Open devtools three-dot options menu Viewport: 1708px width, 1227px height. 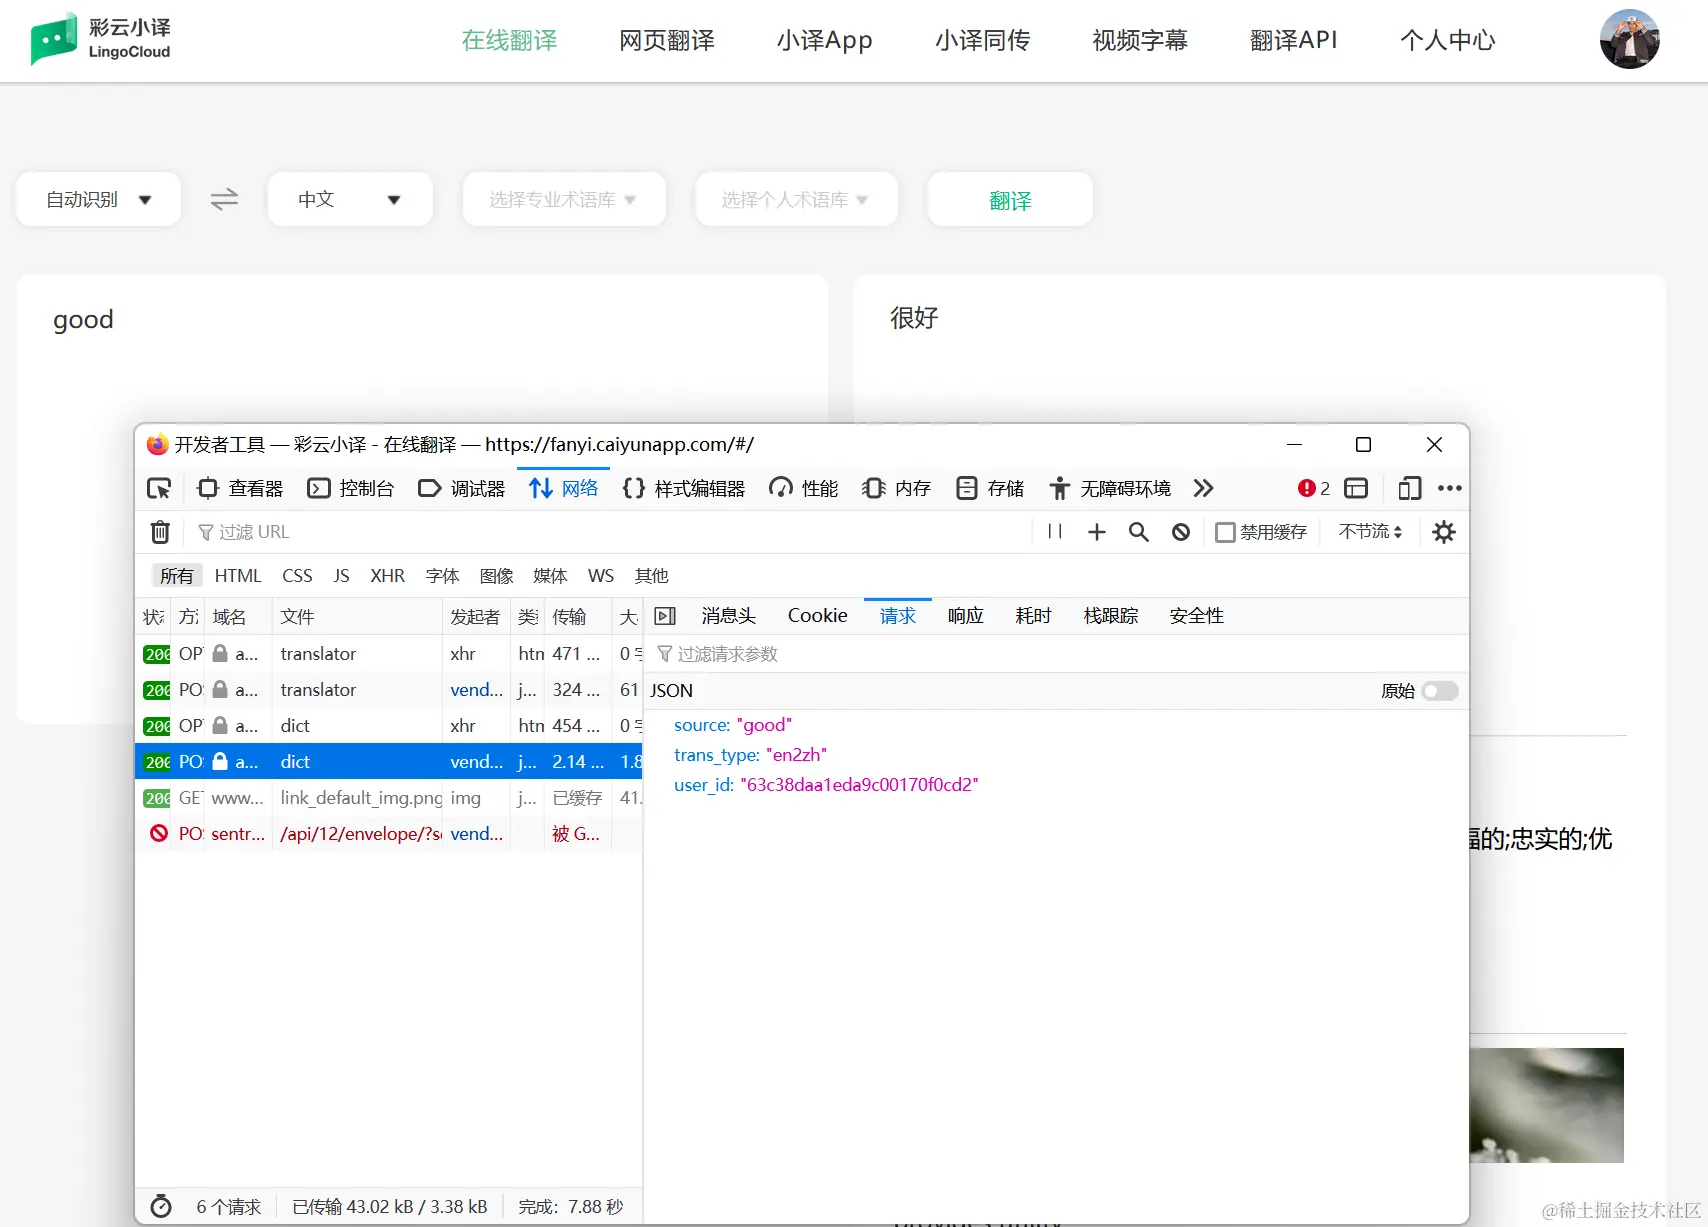pos(1449,488)
